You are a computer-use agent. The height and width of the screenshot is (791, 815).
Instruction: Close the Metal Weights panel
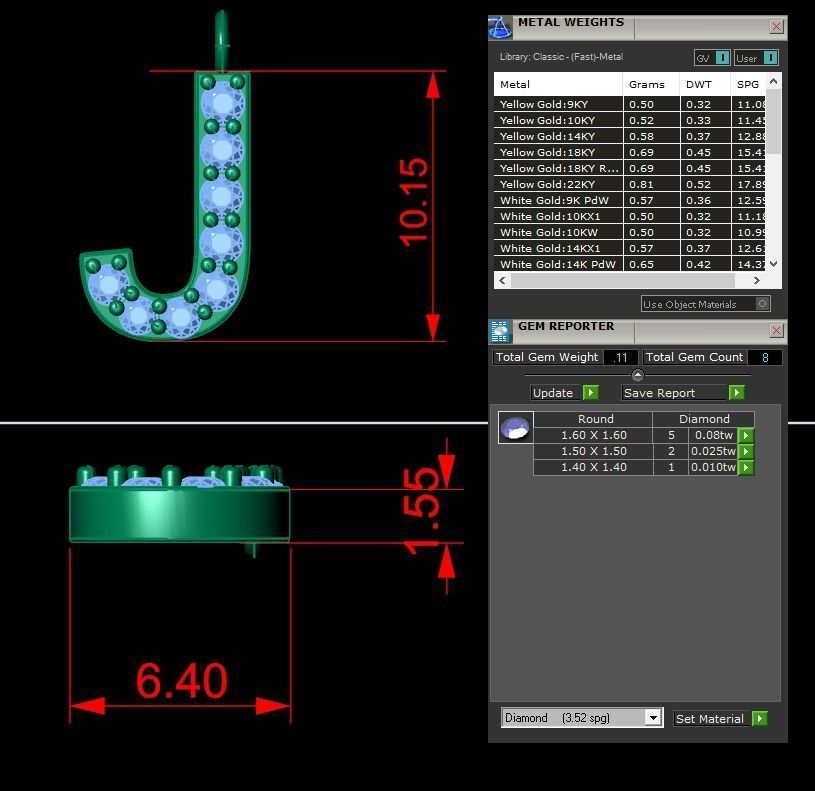pos(776,27)
